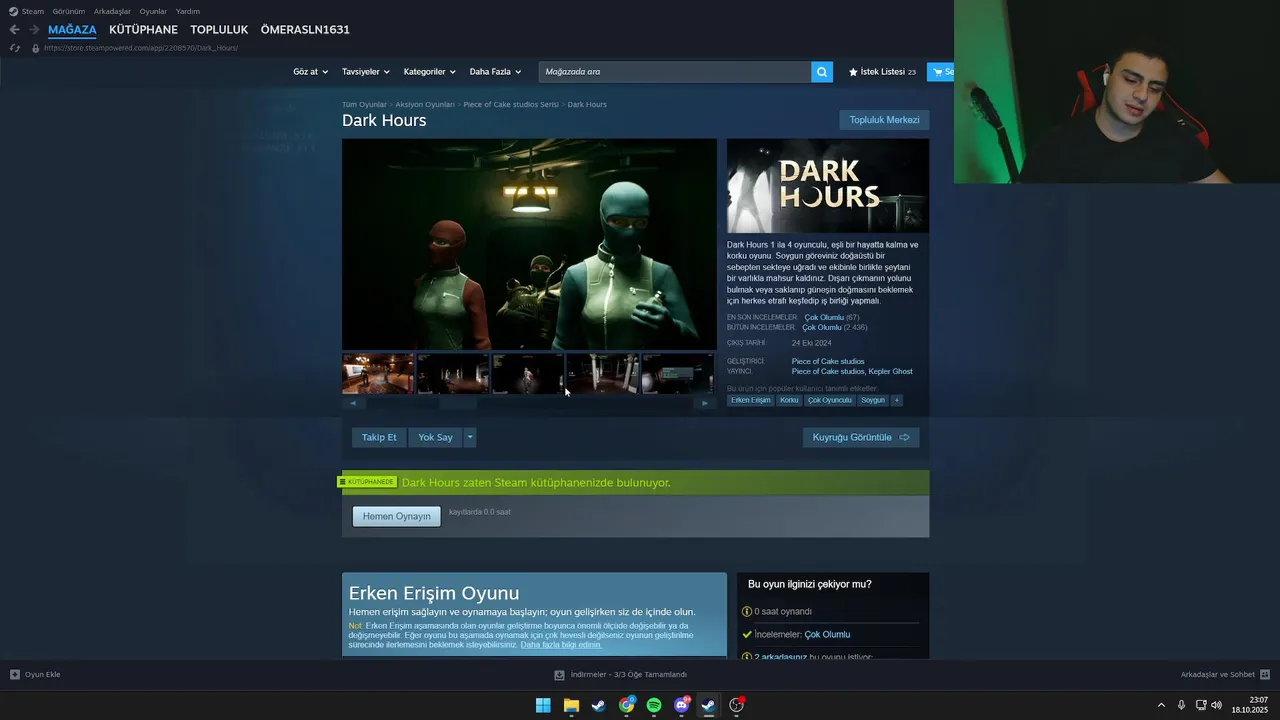The height and width of the screenshot is (720, 1280).
Task: Select the Korku tag
Action: [789, 400]
